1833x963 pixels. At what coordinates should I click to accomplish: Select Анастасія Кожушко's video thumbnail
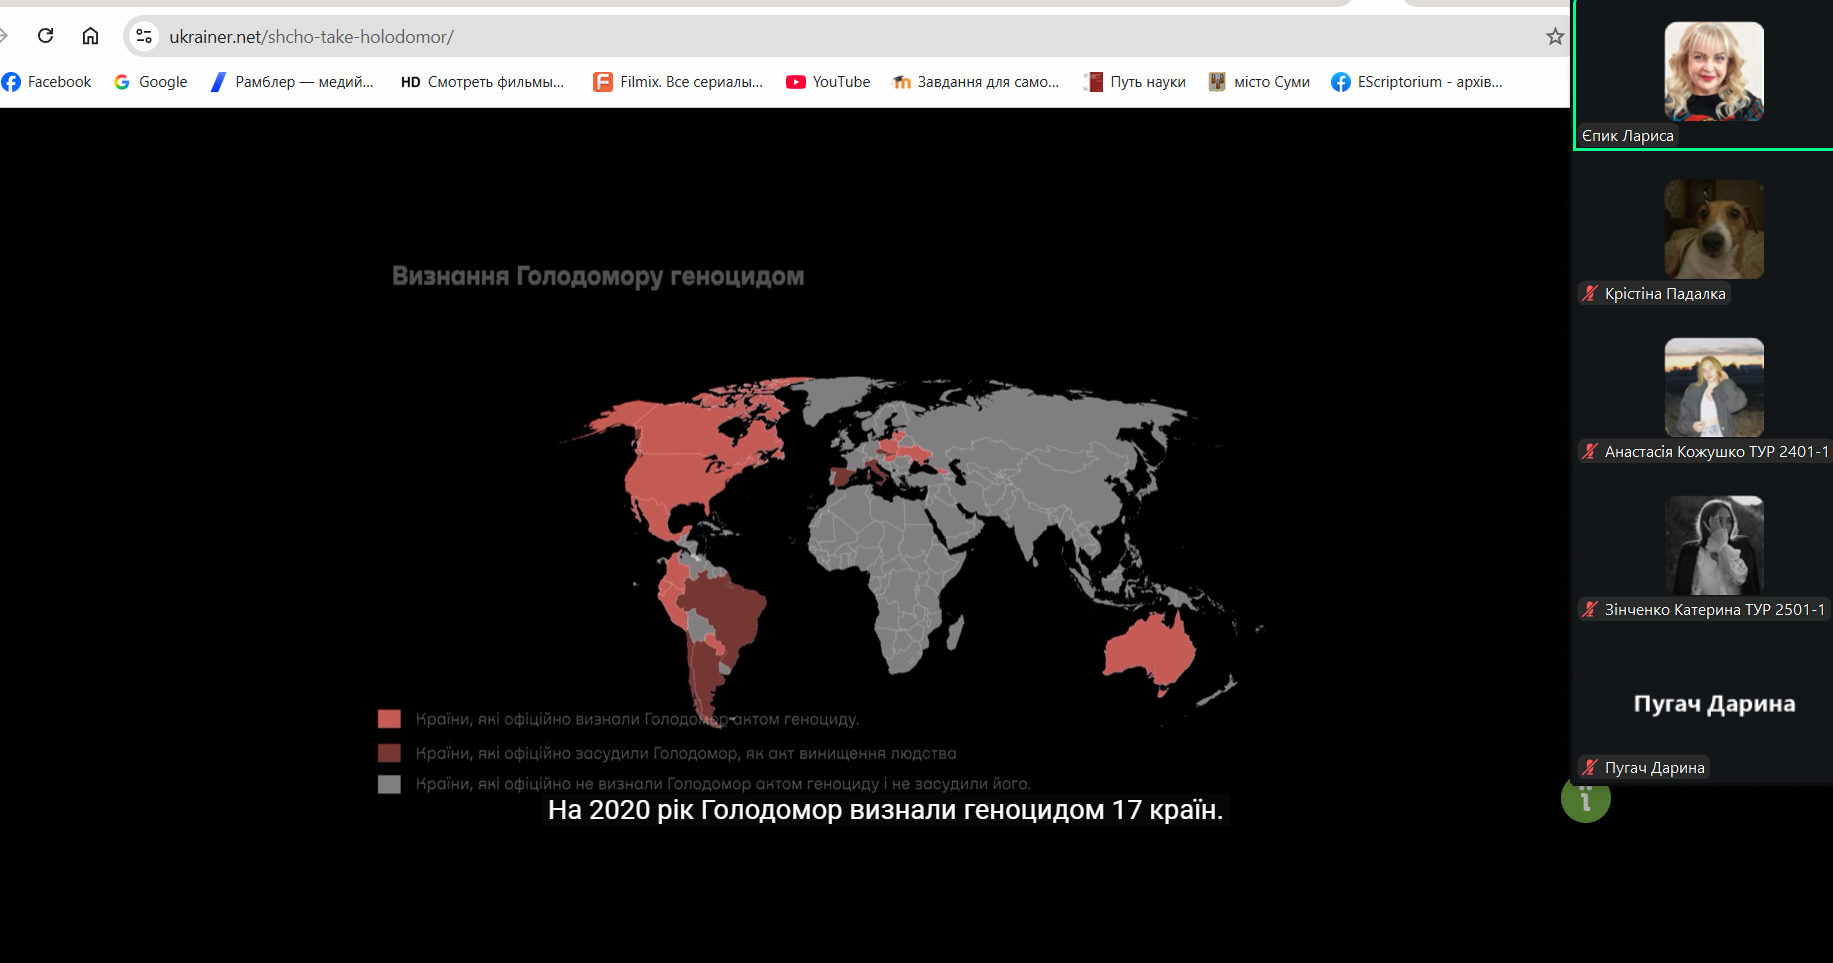point(1713,387)
